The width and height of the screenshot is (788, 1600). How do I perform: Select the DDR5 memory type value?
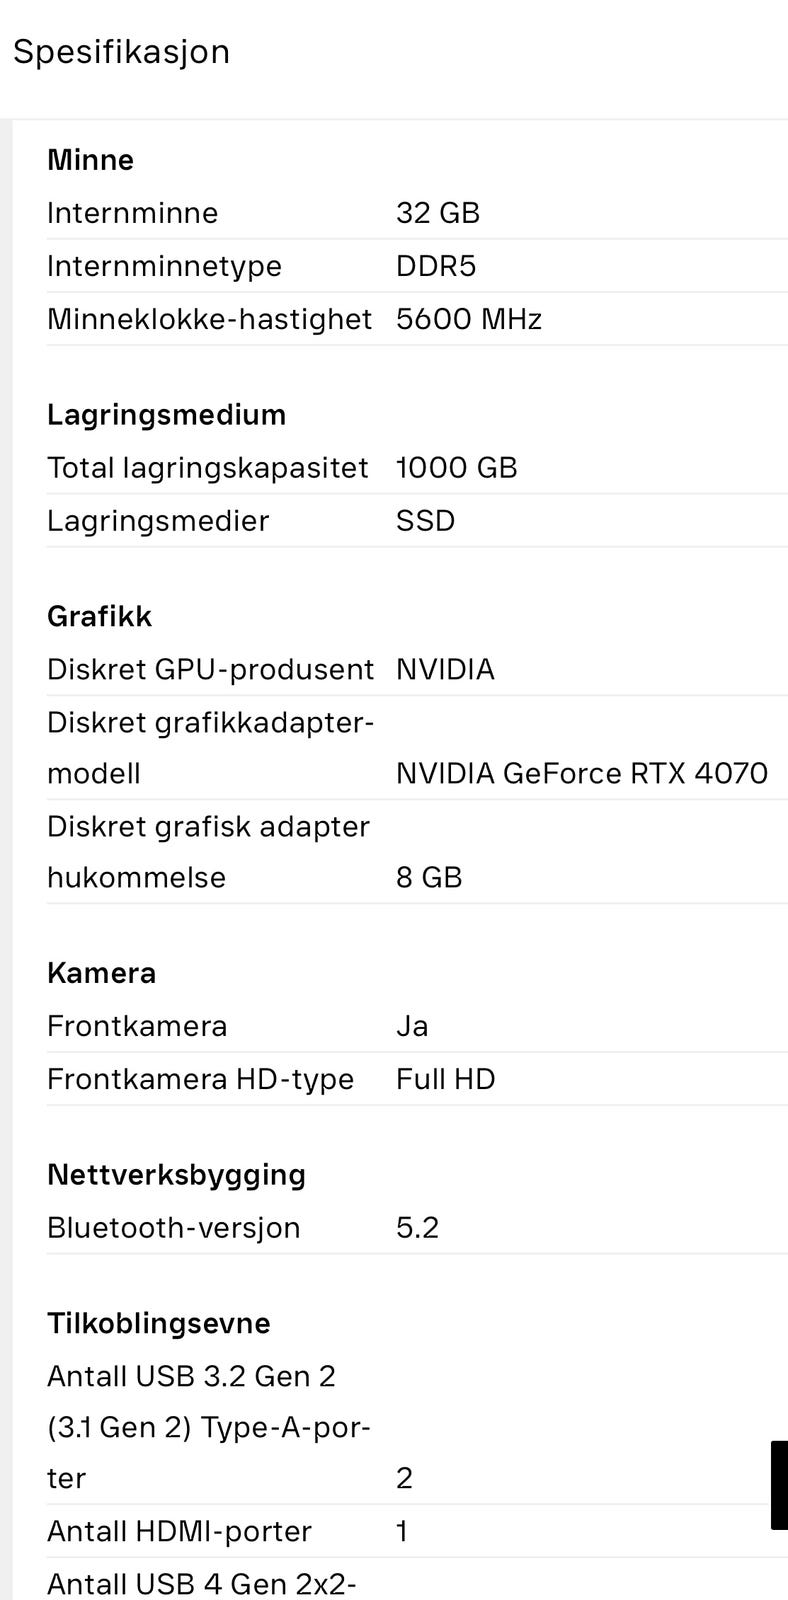[x=435, y=266]
